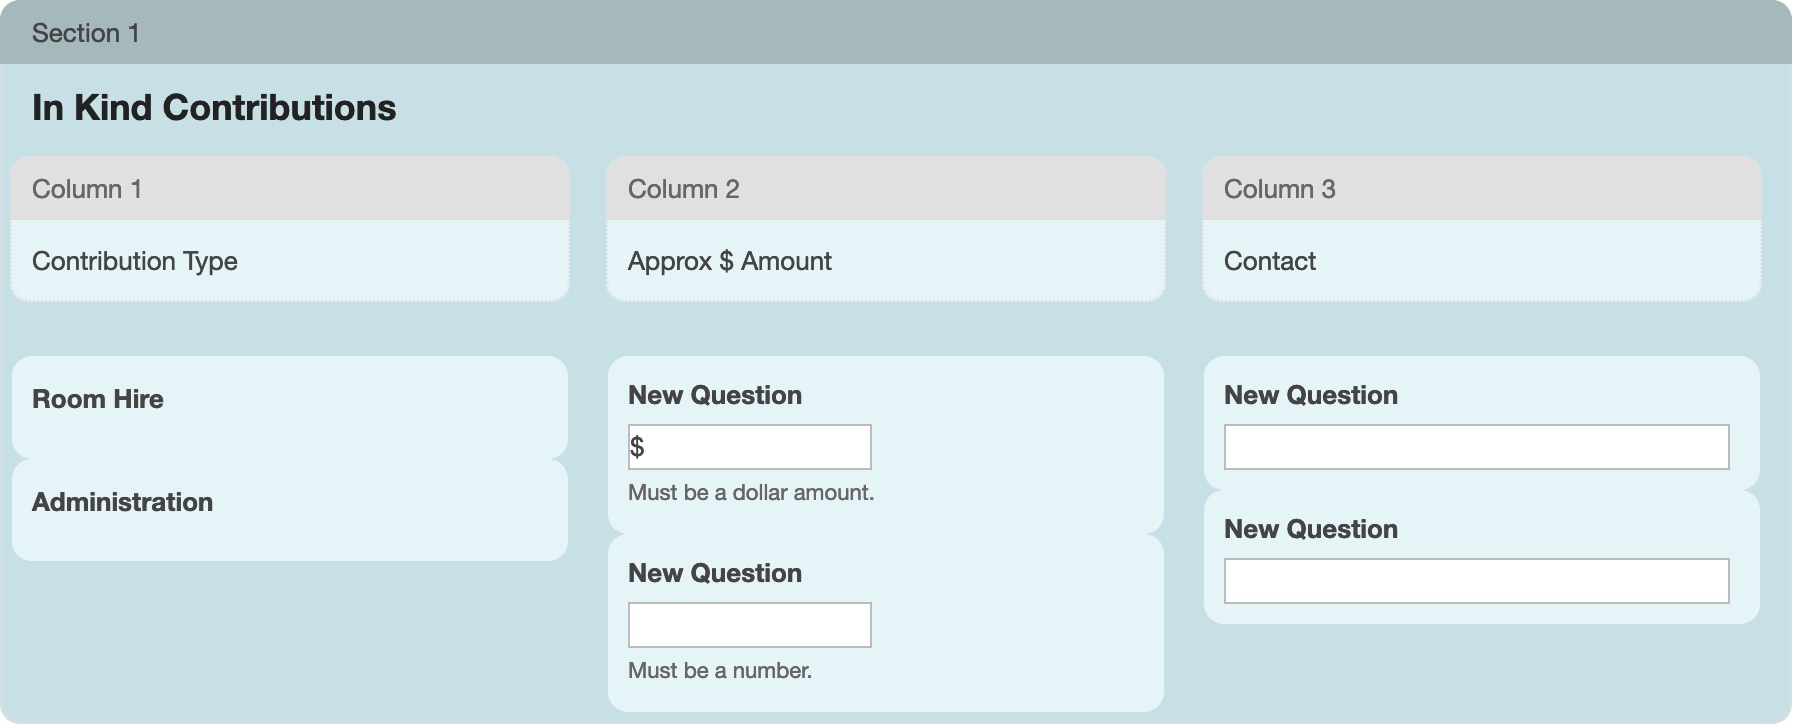Select the Column 3 header

tap(1481, 189)
